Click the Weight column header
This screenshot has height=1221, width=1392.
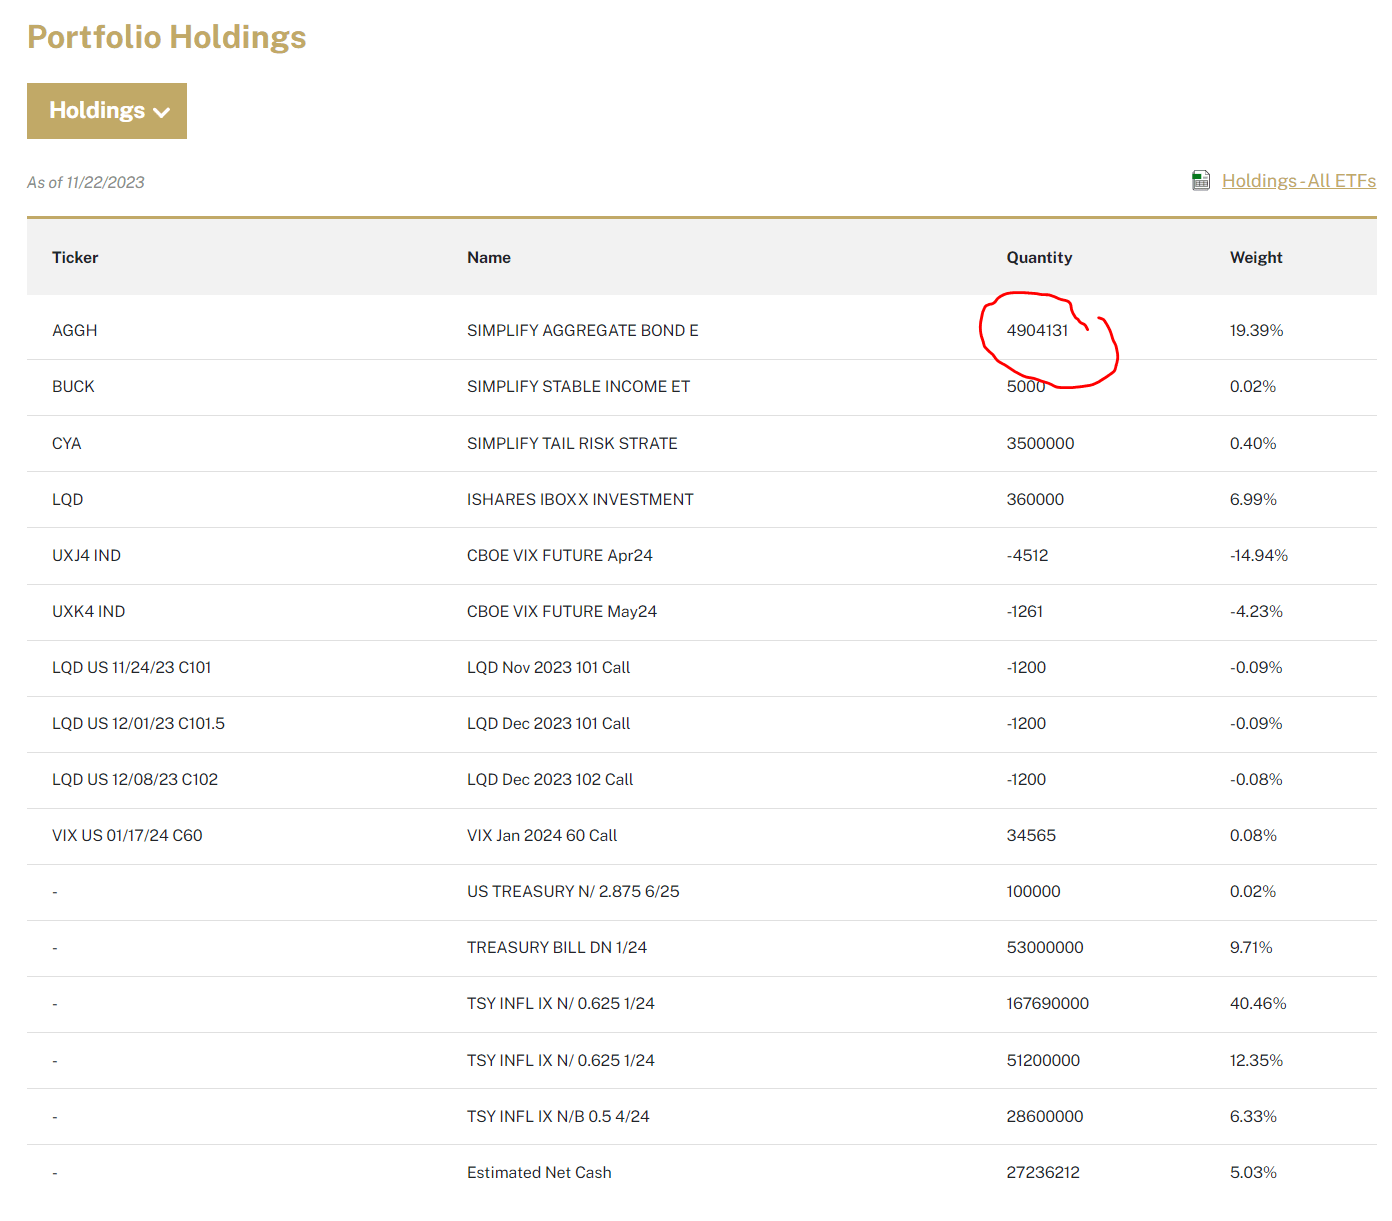(x=1256, y=257)
